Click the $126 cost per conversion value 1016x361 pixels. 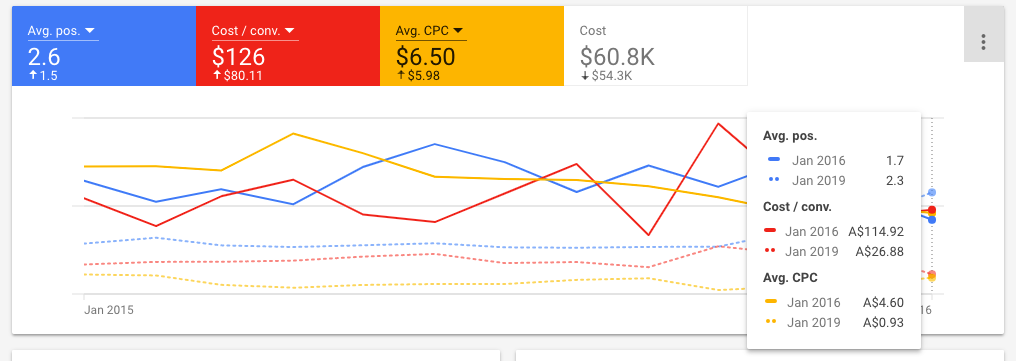point(238,57)
